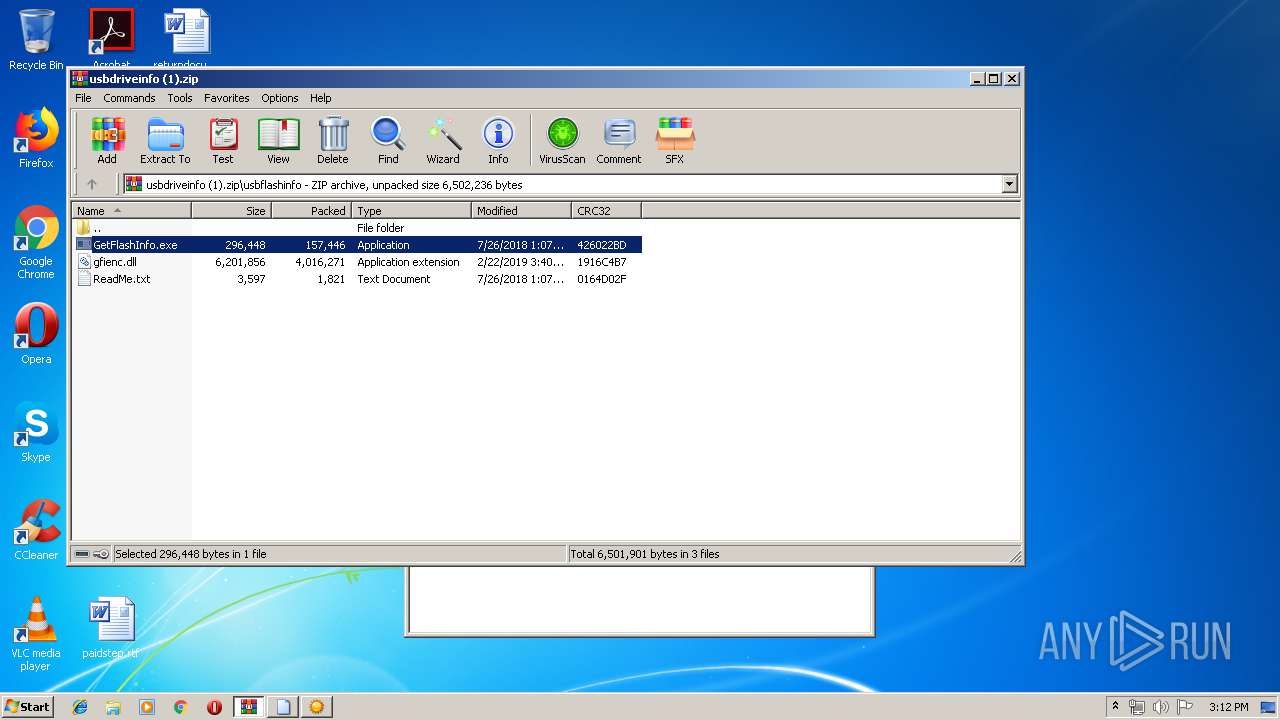Click the Add toolbar icon

click(x=107, y=140)
